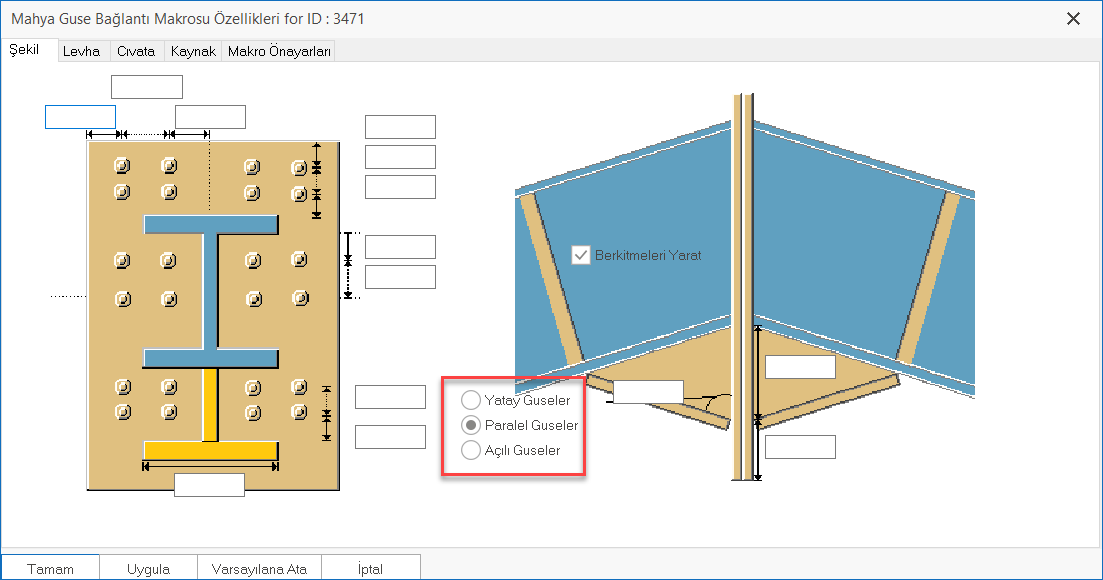Cancel the dialog with İptal
The width and height of the screenshot is (1103, 580).
pos(370,569)
